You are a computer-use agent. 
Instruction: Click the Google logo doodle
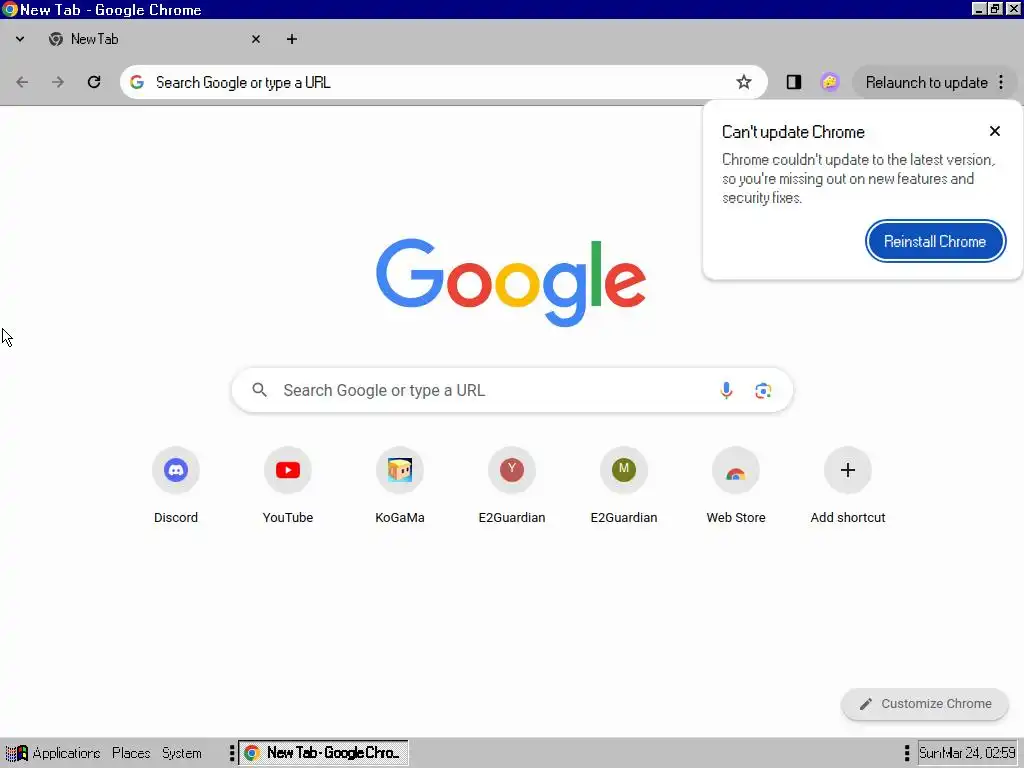511,281
